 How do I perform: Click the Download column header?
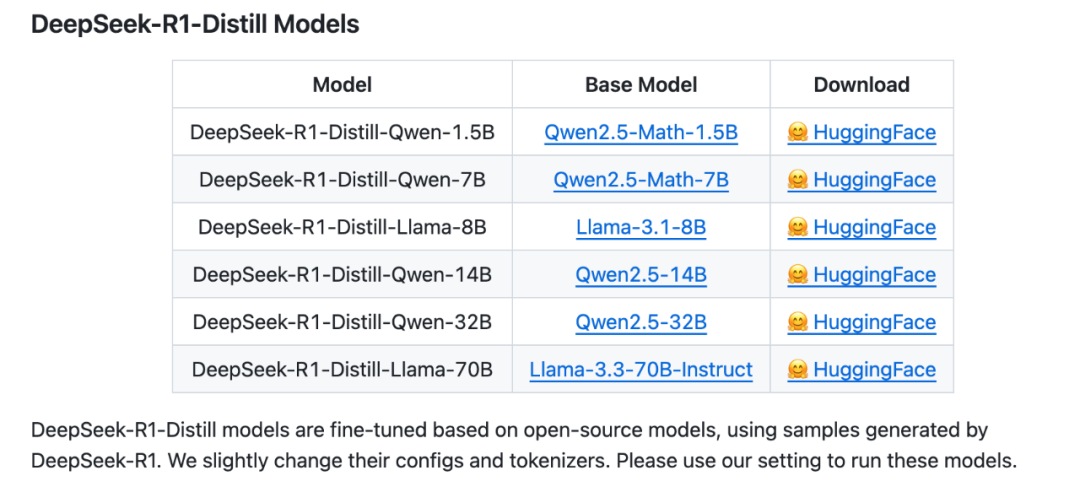click(862, 85)
